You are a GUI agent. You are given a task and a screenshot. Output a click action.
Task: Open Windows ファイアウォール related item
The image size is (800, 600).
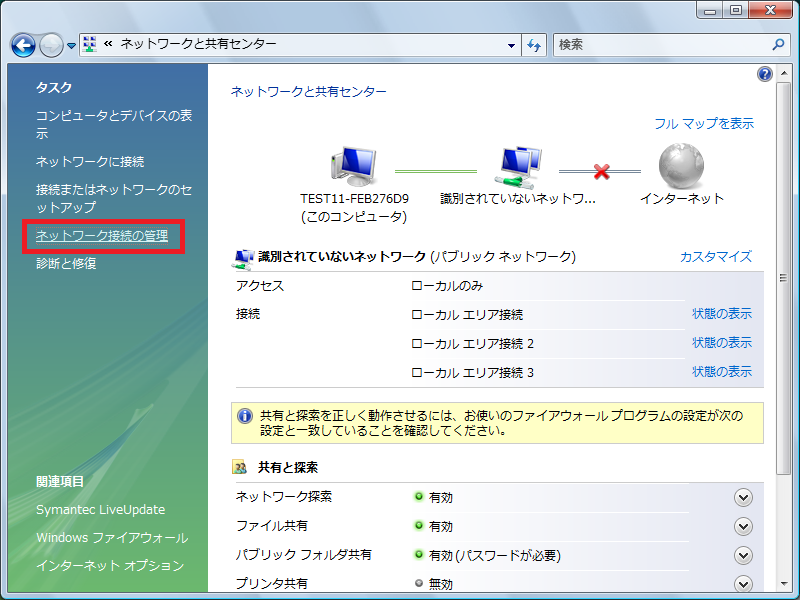click(x=111, y=538)
